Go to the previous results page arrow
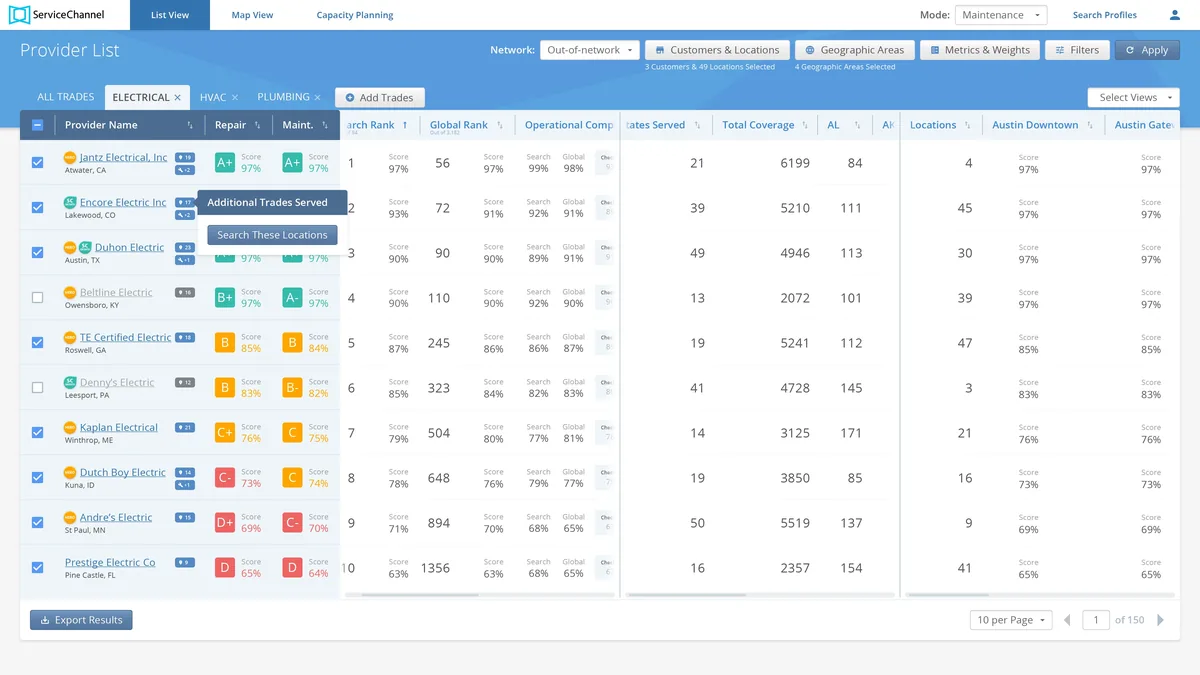 tap(1067, 620)
